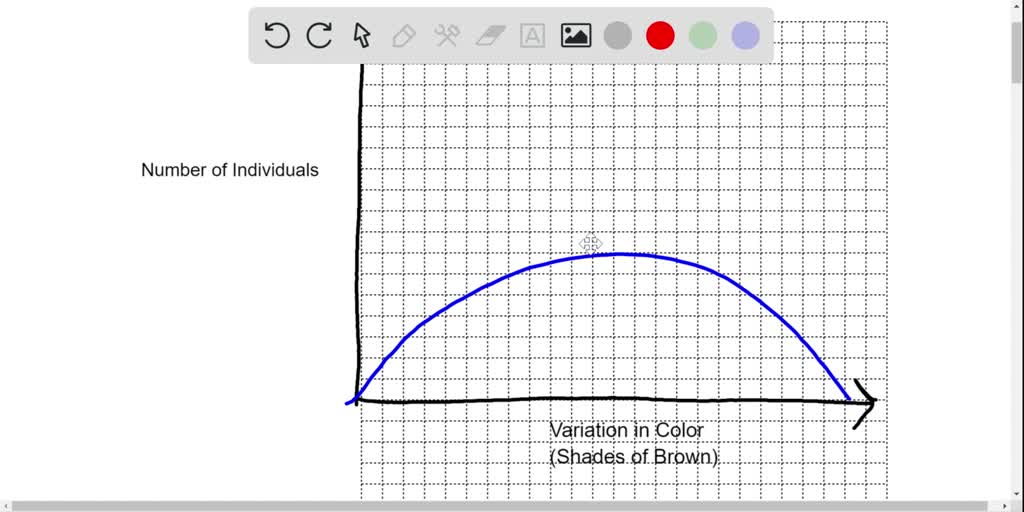Pick the lavender blue color swatch
The height and width of the screenshot is (512, 1024).
(x=745, y=35)
